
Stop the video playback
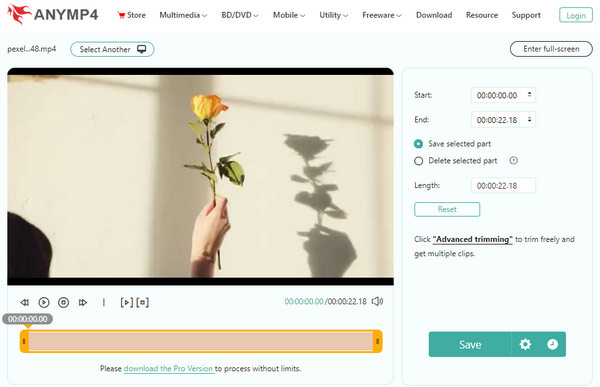click(x=64, y=302)
